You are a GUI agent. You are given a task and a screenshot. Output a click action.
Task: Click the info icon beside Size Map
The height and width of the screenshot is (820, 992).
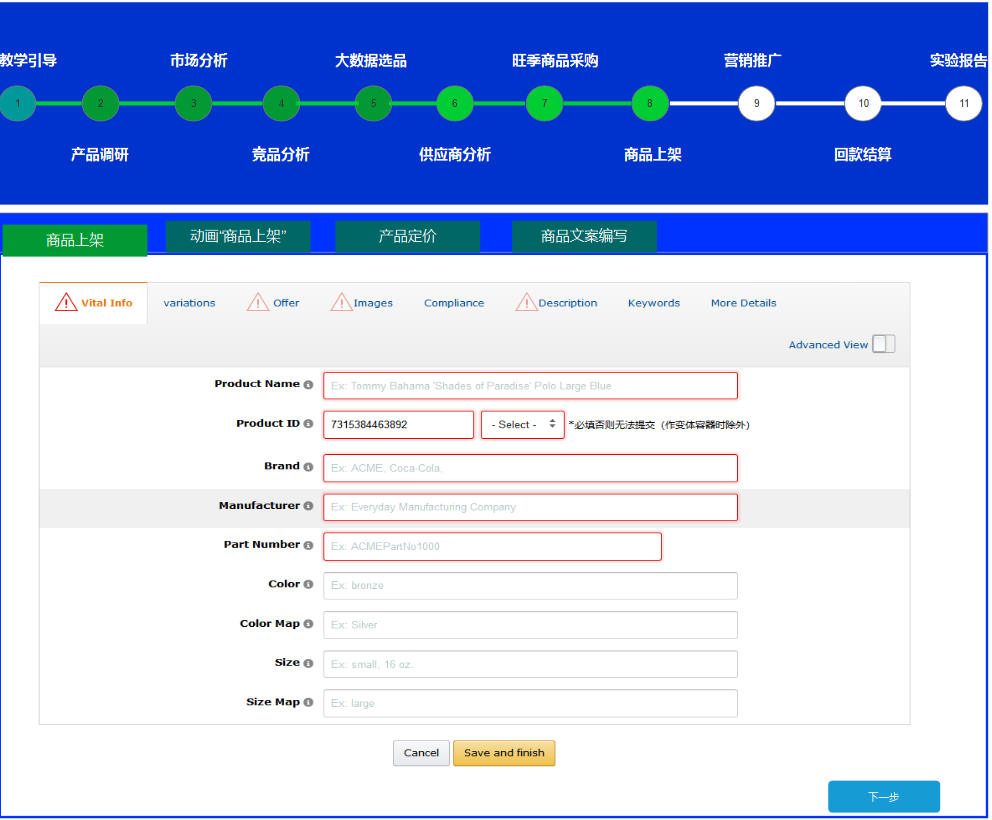tap(308, 703)
